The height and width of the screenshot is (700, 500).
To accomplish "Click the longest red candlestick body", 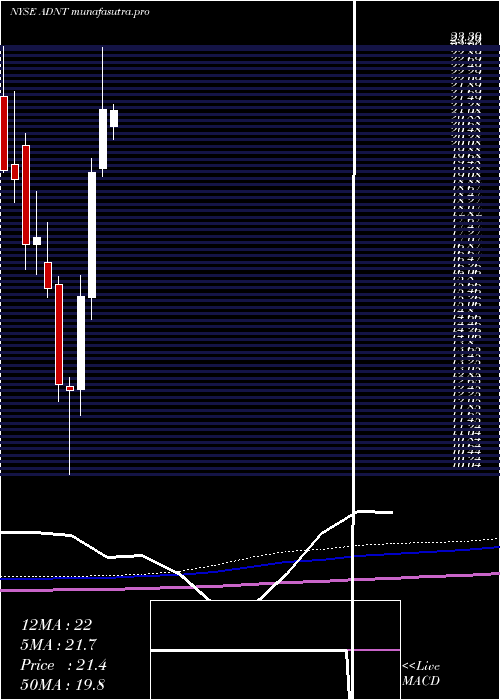I will pos(59,334).
